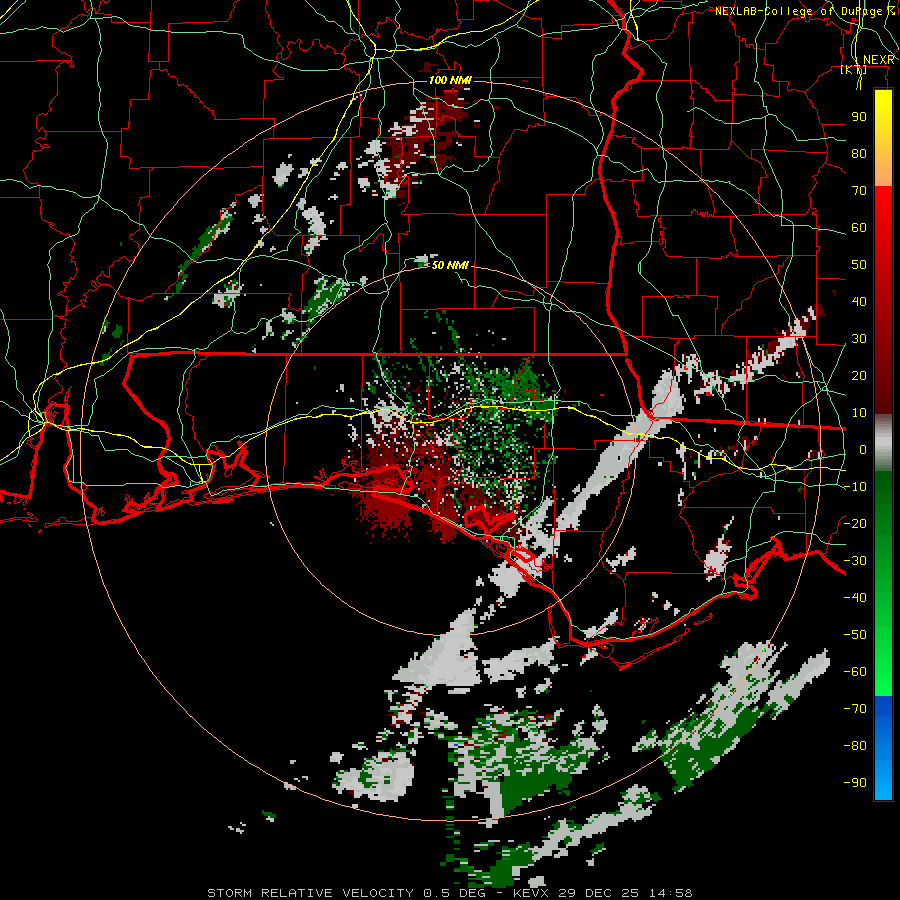Click the -50 value on velocity scale

click(855, 635)
